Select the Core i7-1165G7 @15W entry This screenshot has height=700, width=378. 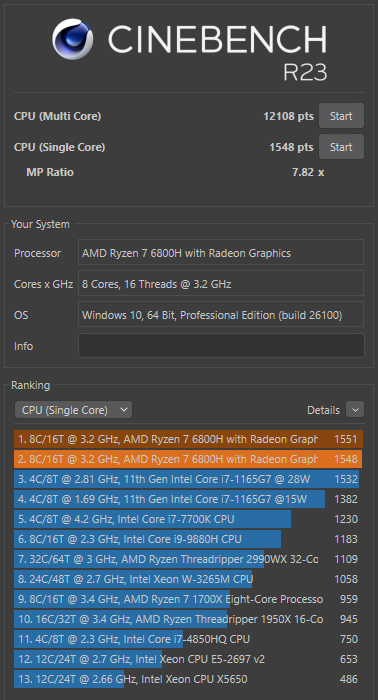[x=188, y=499]
